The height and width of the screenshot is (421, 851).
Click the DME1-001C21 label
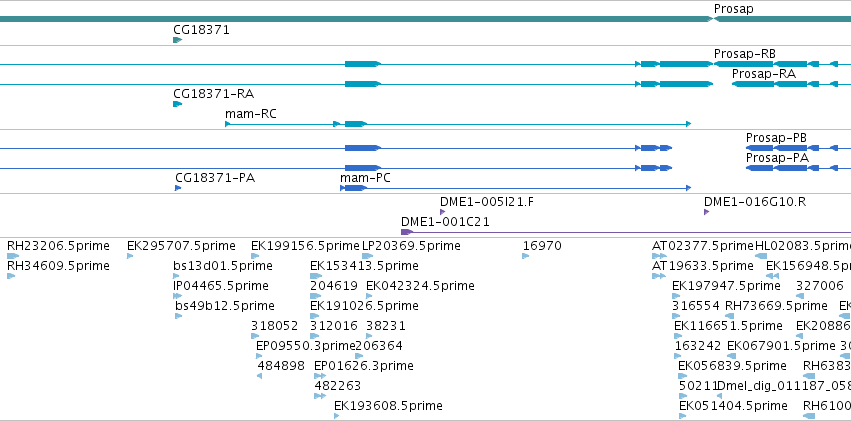point(445,222)
